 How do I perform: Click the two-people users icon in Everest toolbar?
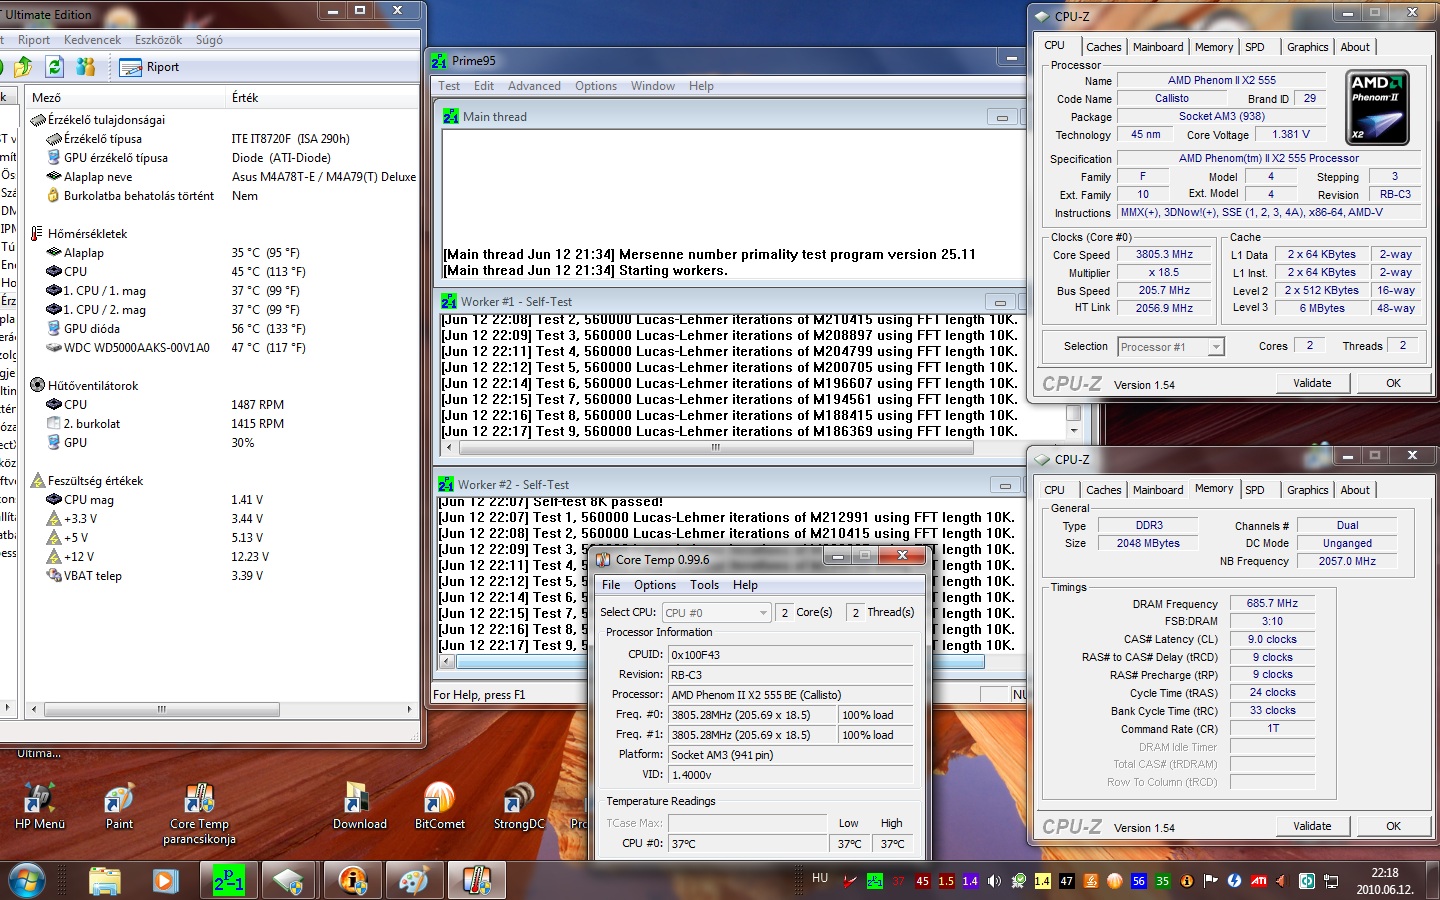pyautogui.click(x=86, y=67)
